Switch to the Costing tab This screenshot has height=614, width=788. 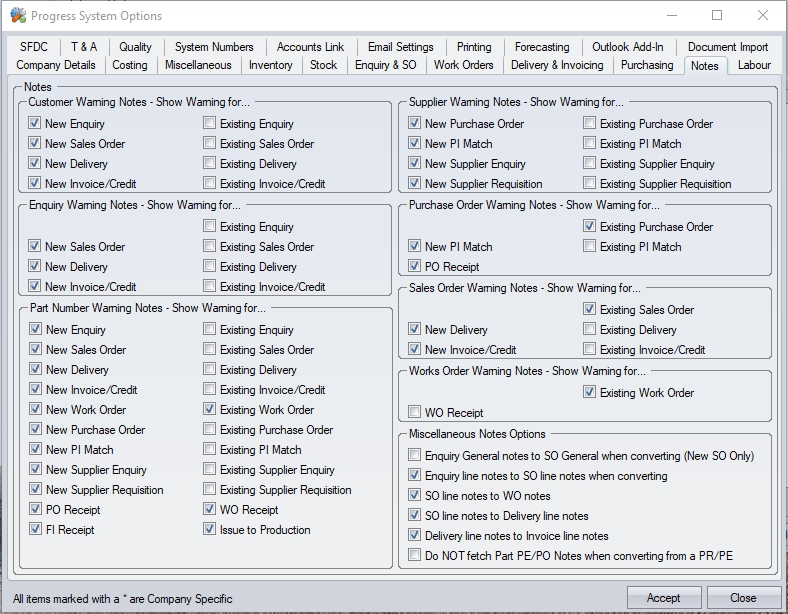pyautogui.click(x=129, y=65)
